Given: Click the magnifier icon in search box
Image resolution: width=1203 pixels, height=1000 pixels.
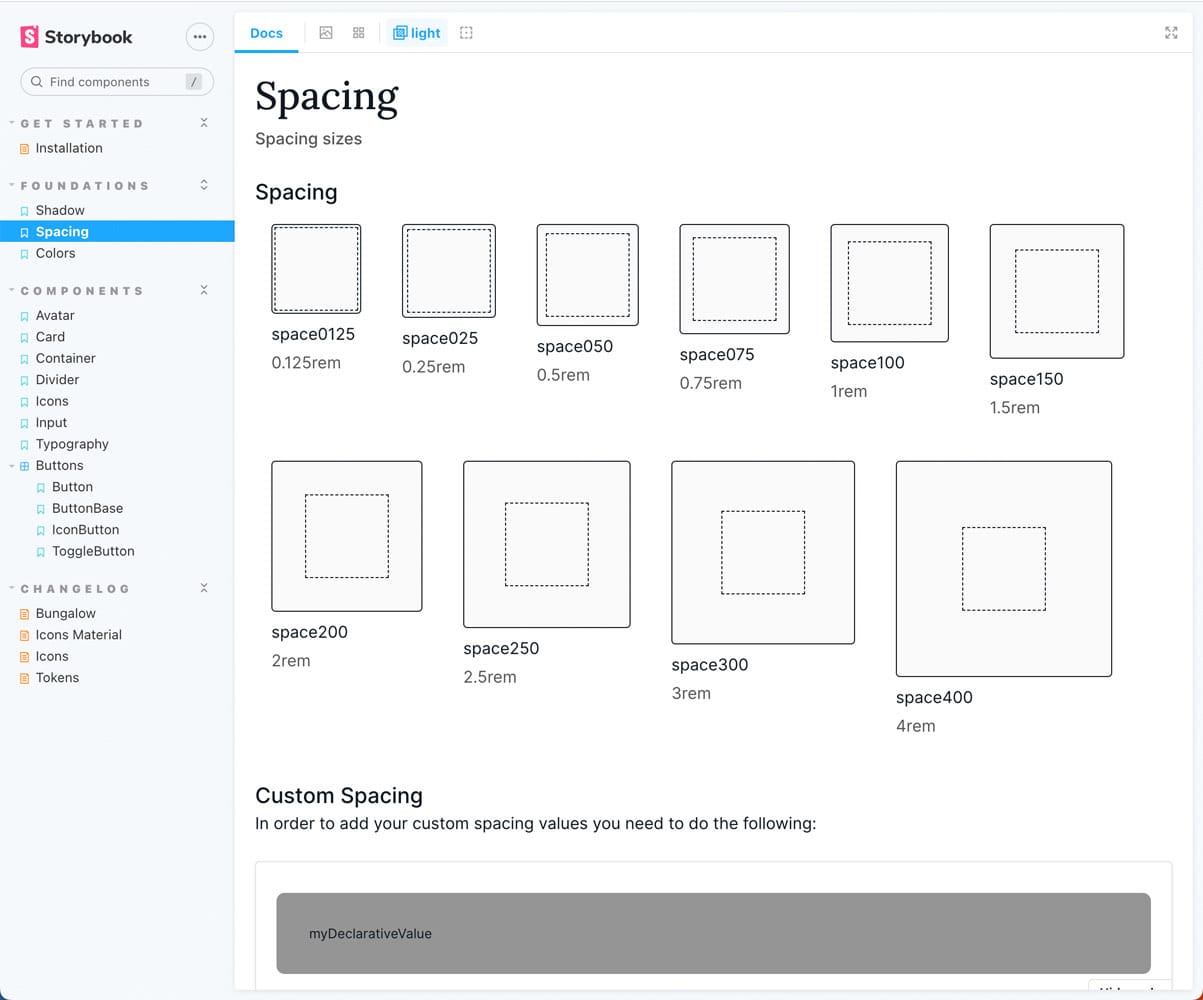Looking at the screenshot, I should 37,82.
